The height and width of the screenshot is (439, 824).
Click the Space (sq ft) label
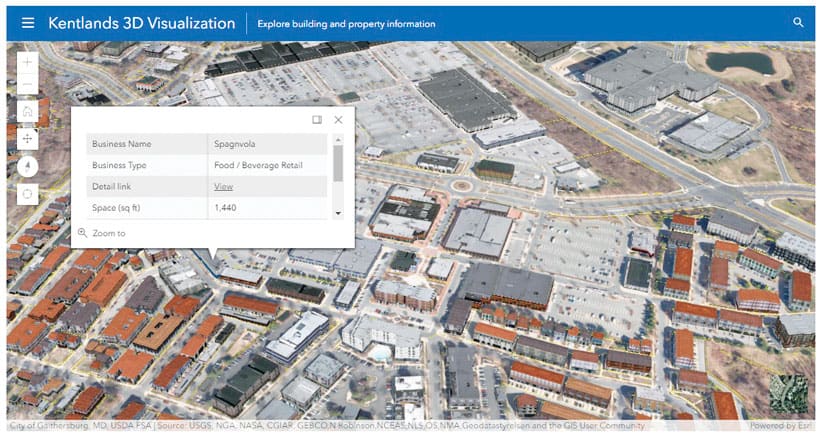116,208
